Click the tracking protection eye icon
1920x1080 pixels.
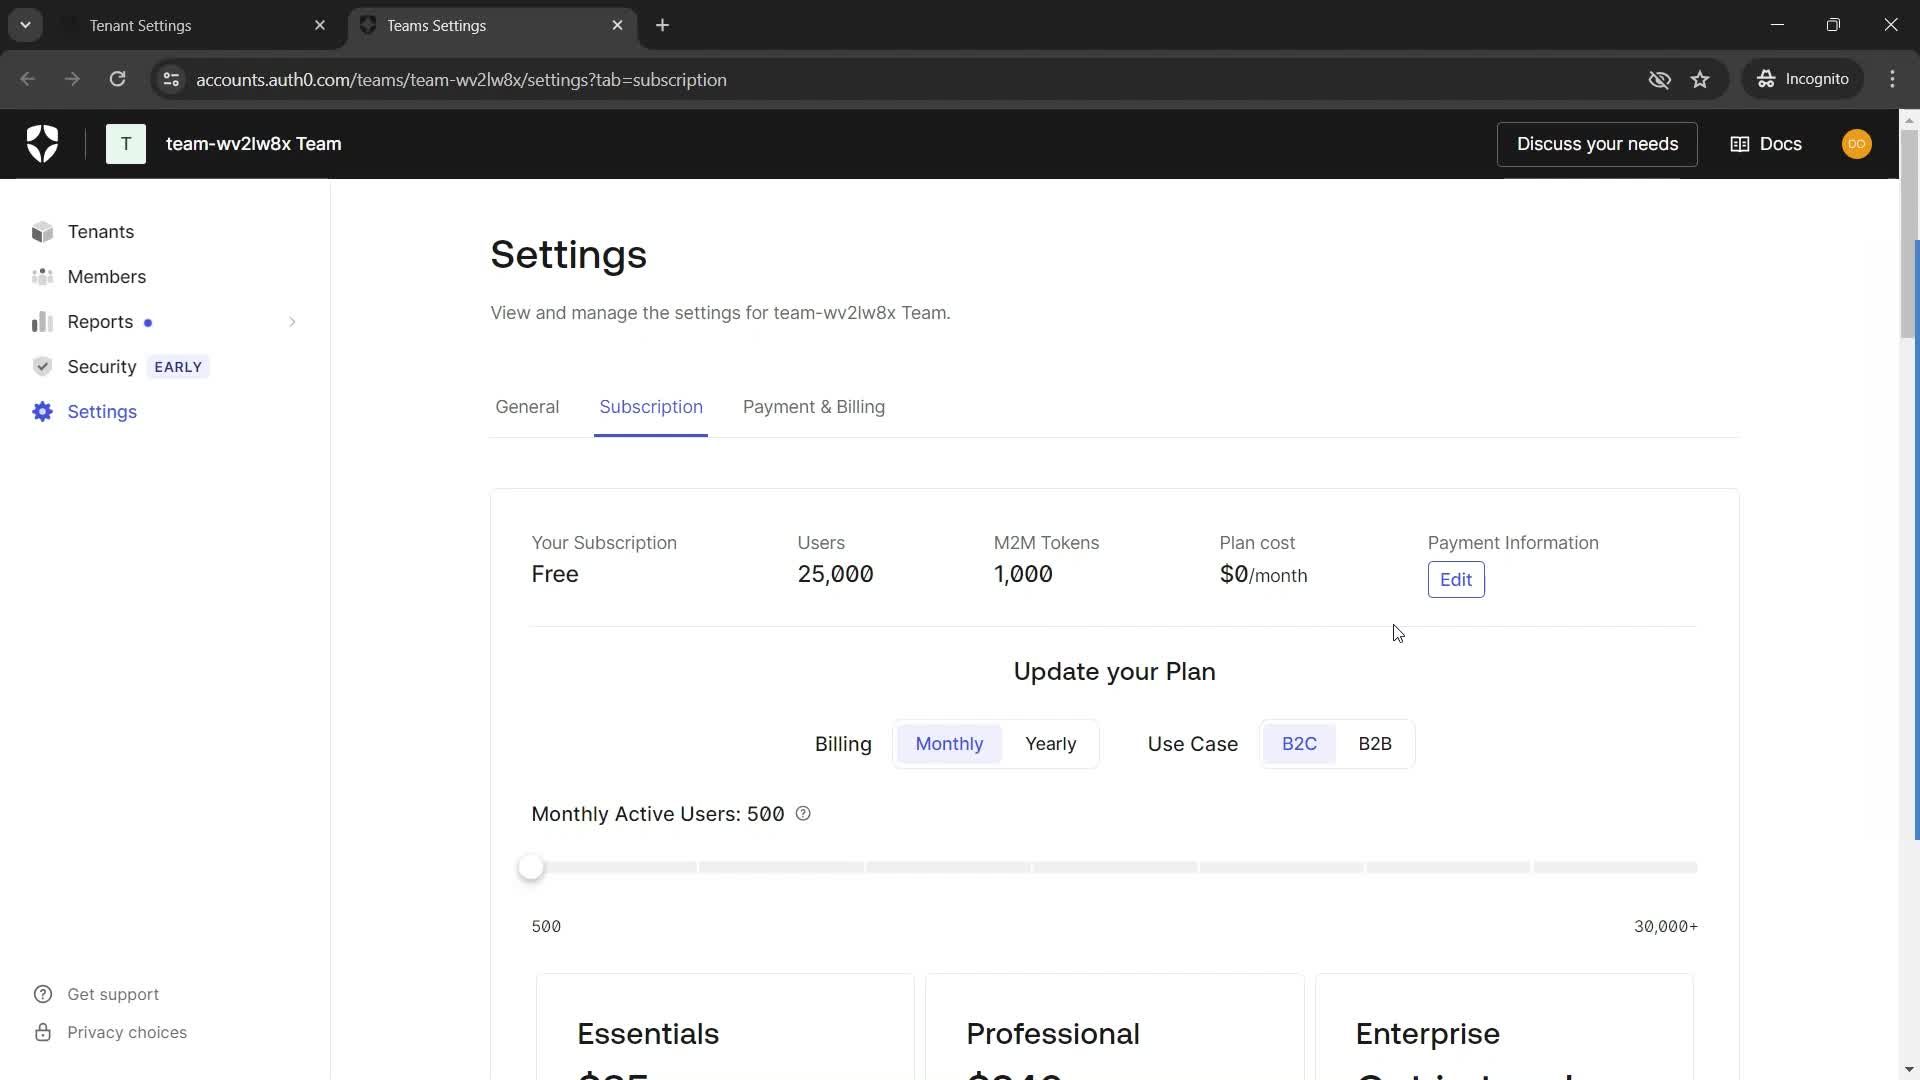click(x=1660, y=79)
